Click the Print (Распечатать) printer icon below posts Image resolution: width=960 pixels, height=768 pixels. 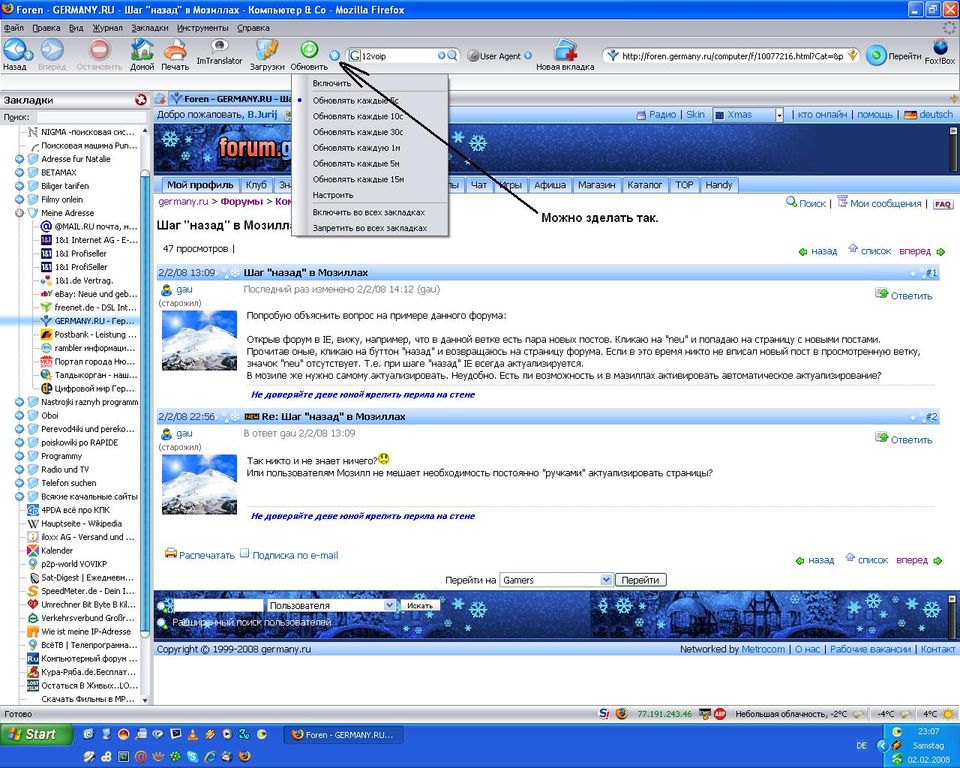[171, 554]
